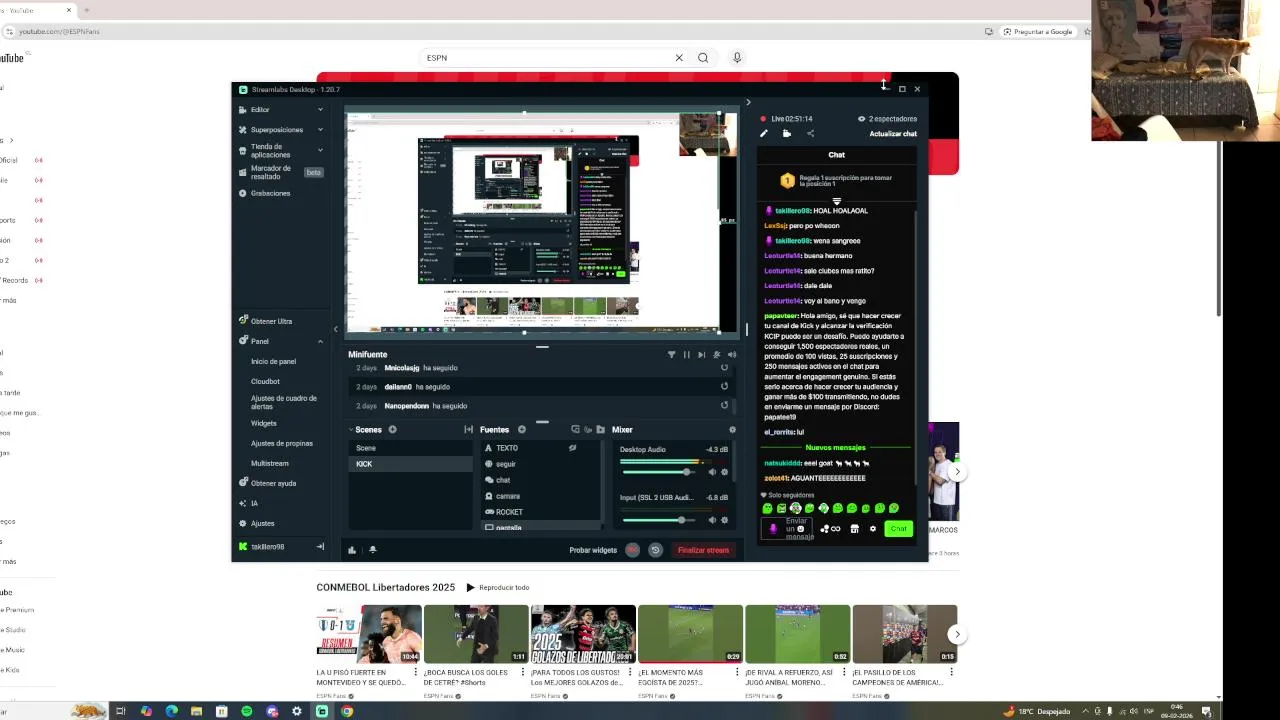
Task: Log out with arrow next to takillero98
Action: point(320,547)
